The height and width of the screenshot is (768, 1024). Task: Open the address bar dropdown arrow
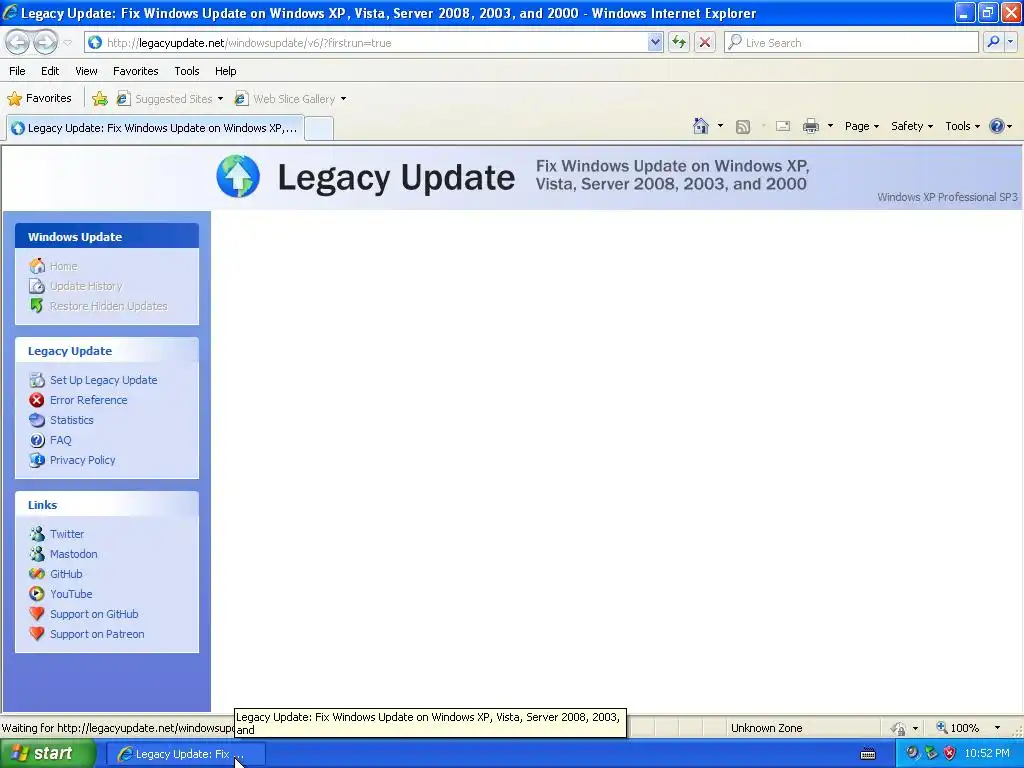coord(655,42)
